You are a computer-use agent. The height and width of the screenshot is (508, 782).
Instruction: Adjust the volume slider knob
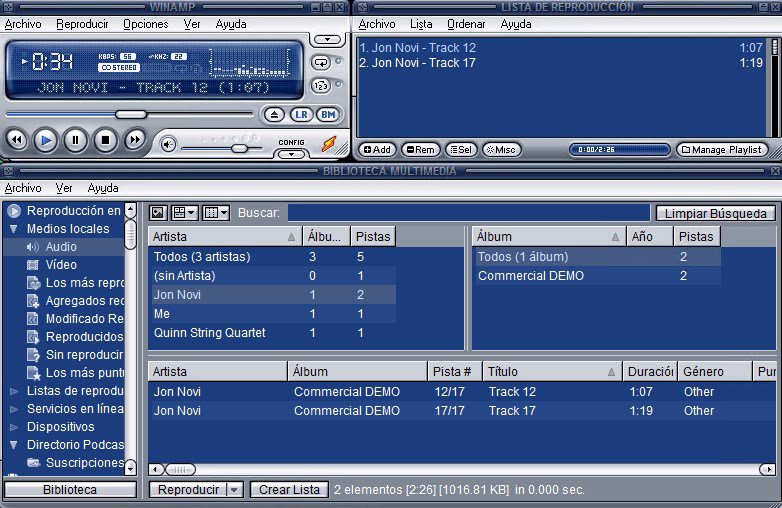239,148
